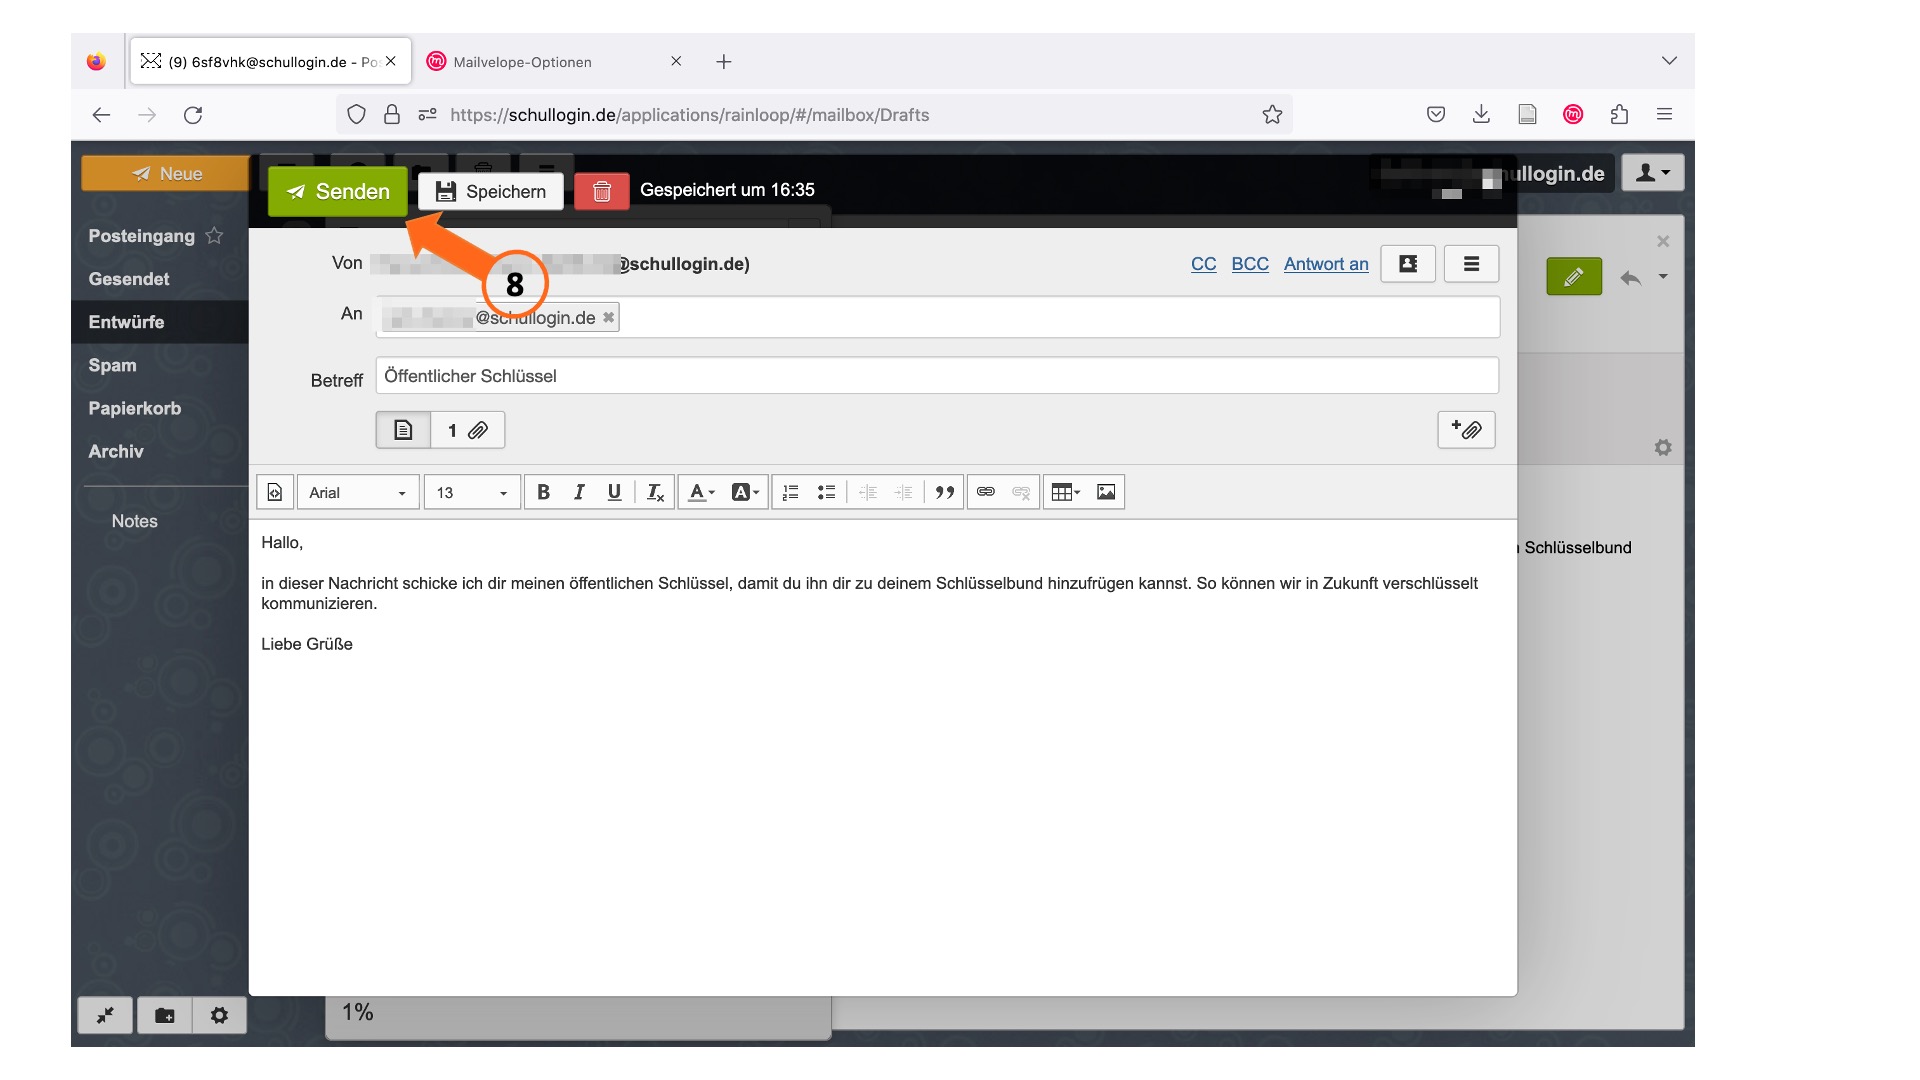
Task: Edit the Betreff subject field
Action: pos(937,376)
